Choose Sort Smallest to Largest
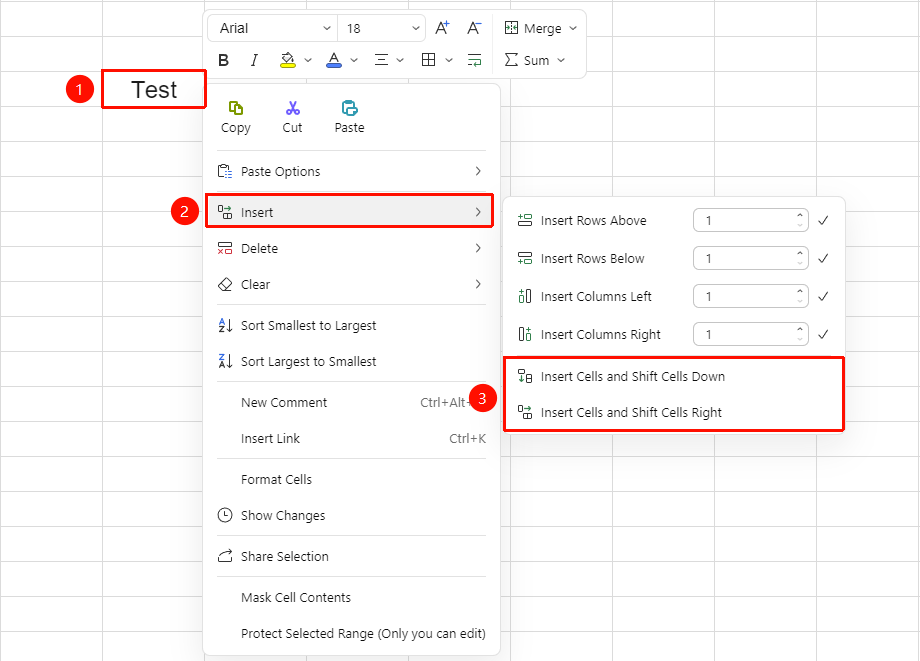The image size is (920, 661). [x=351, y=326]
